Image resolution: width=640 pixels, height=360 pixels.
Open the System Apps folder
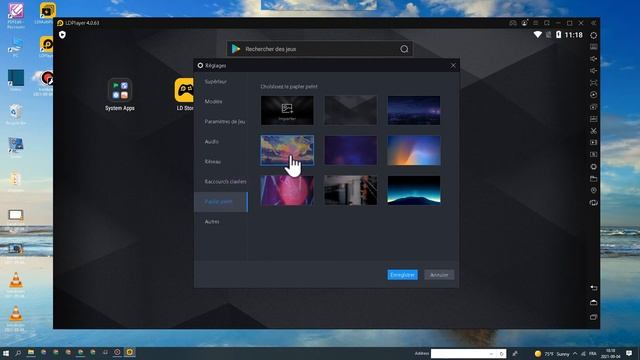(120, 95)
